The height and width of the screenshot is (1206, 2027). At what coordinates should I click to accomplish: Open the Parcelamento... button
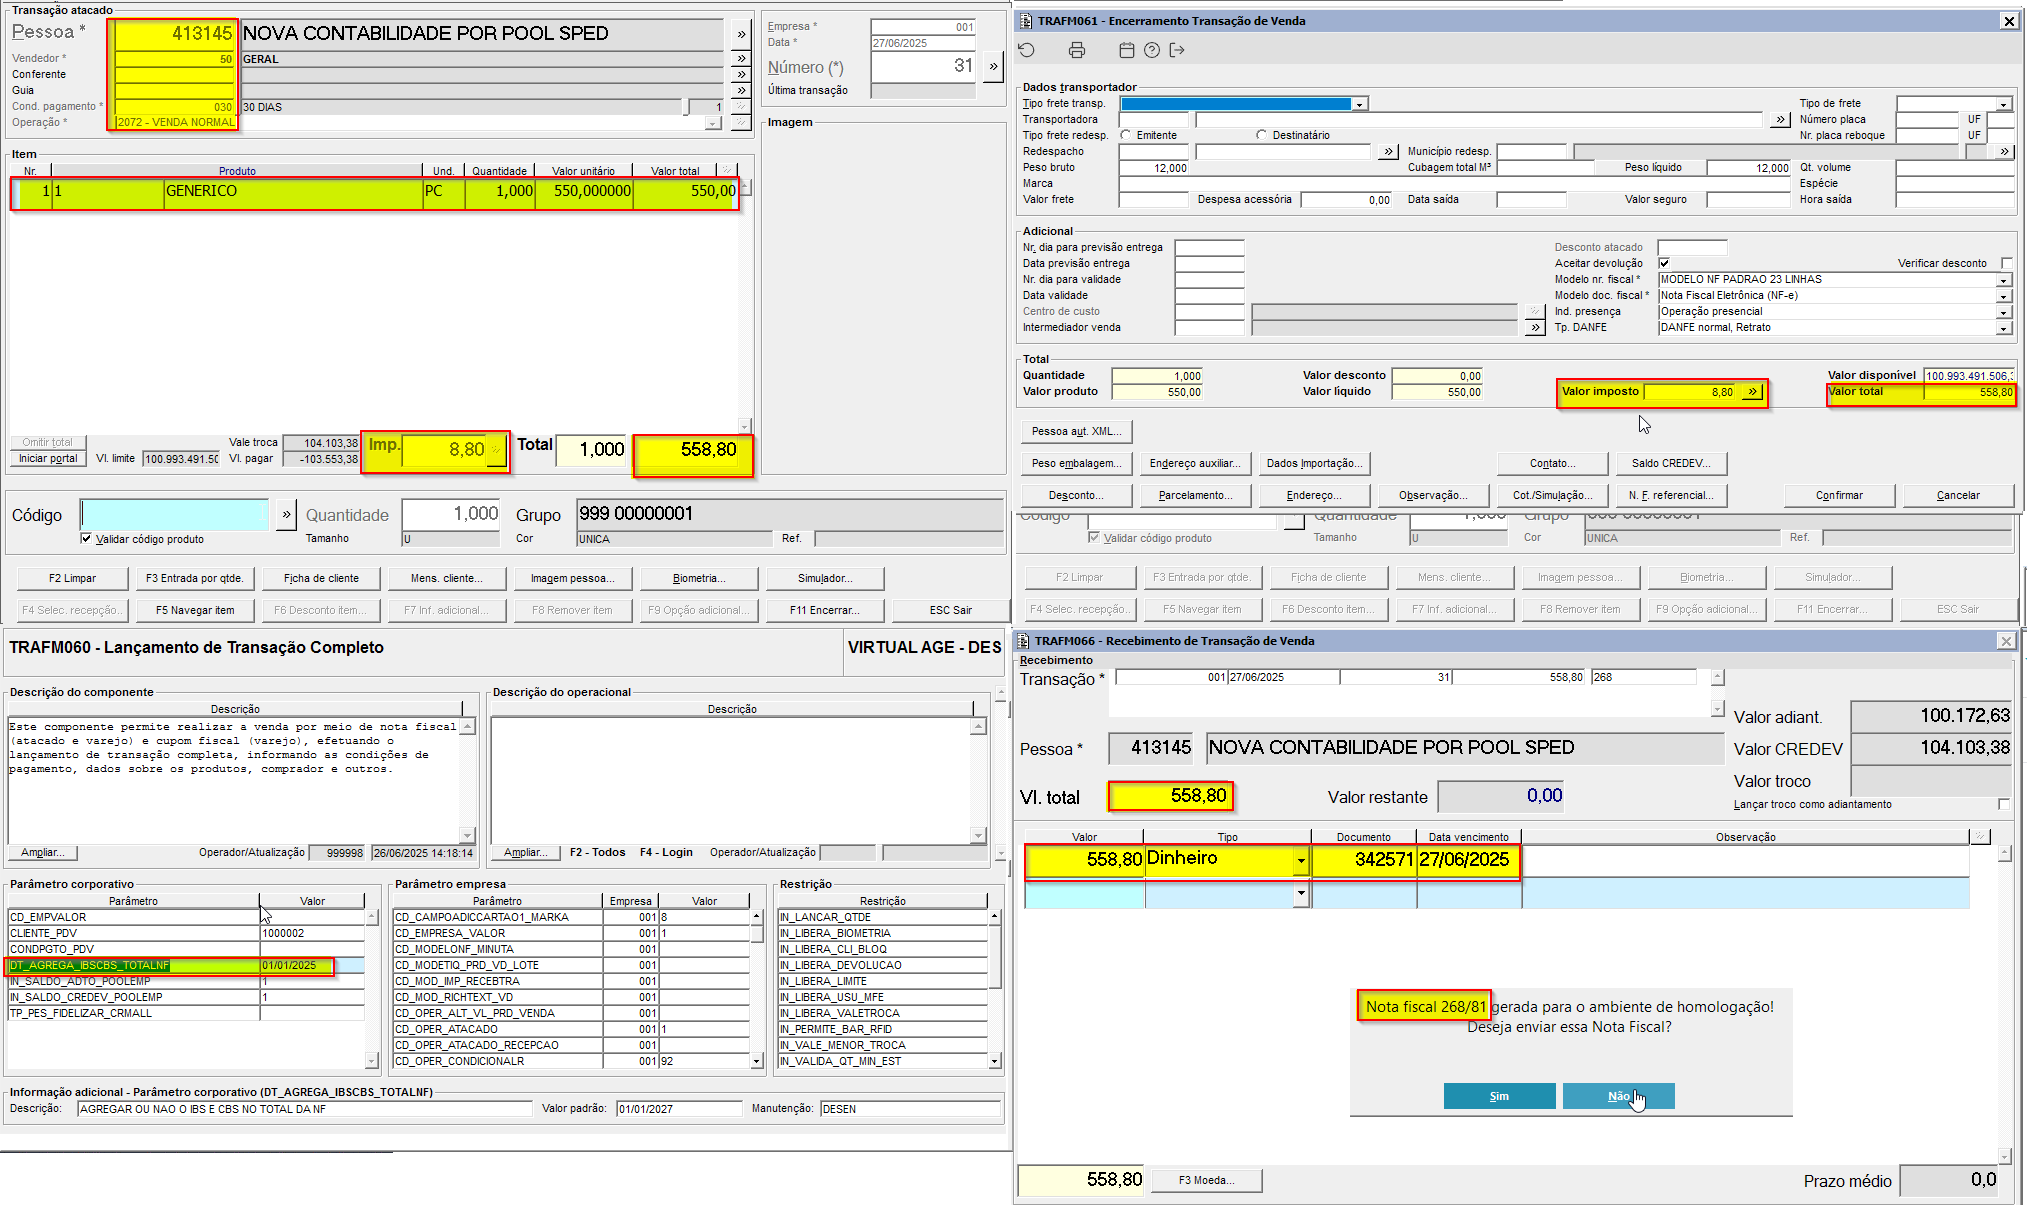[1195, 495]
